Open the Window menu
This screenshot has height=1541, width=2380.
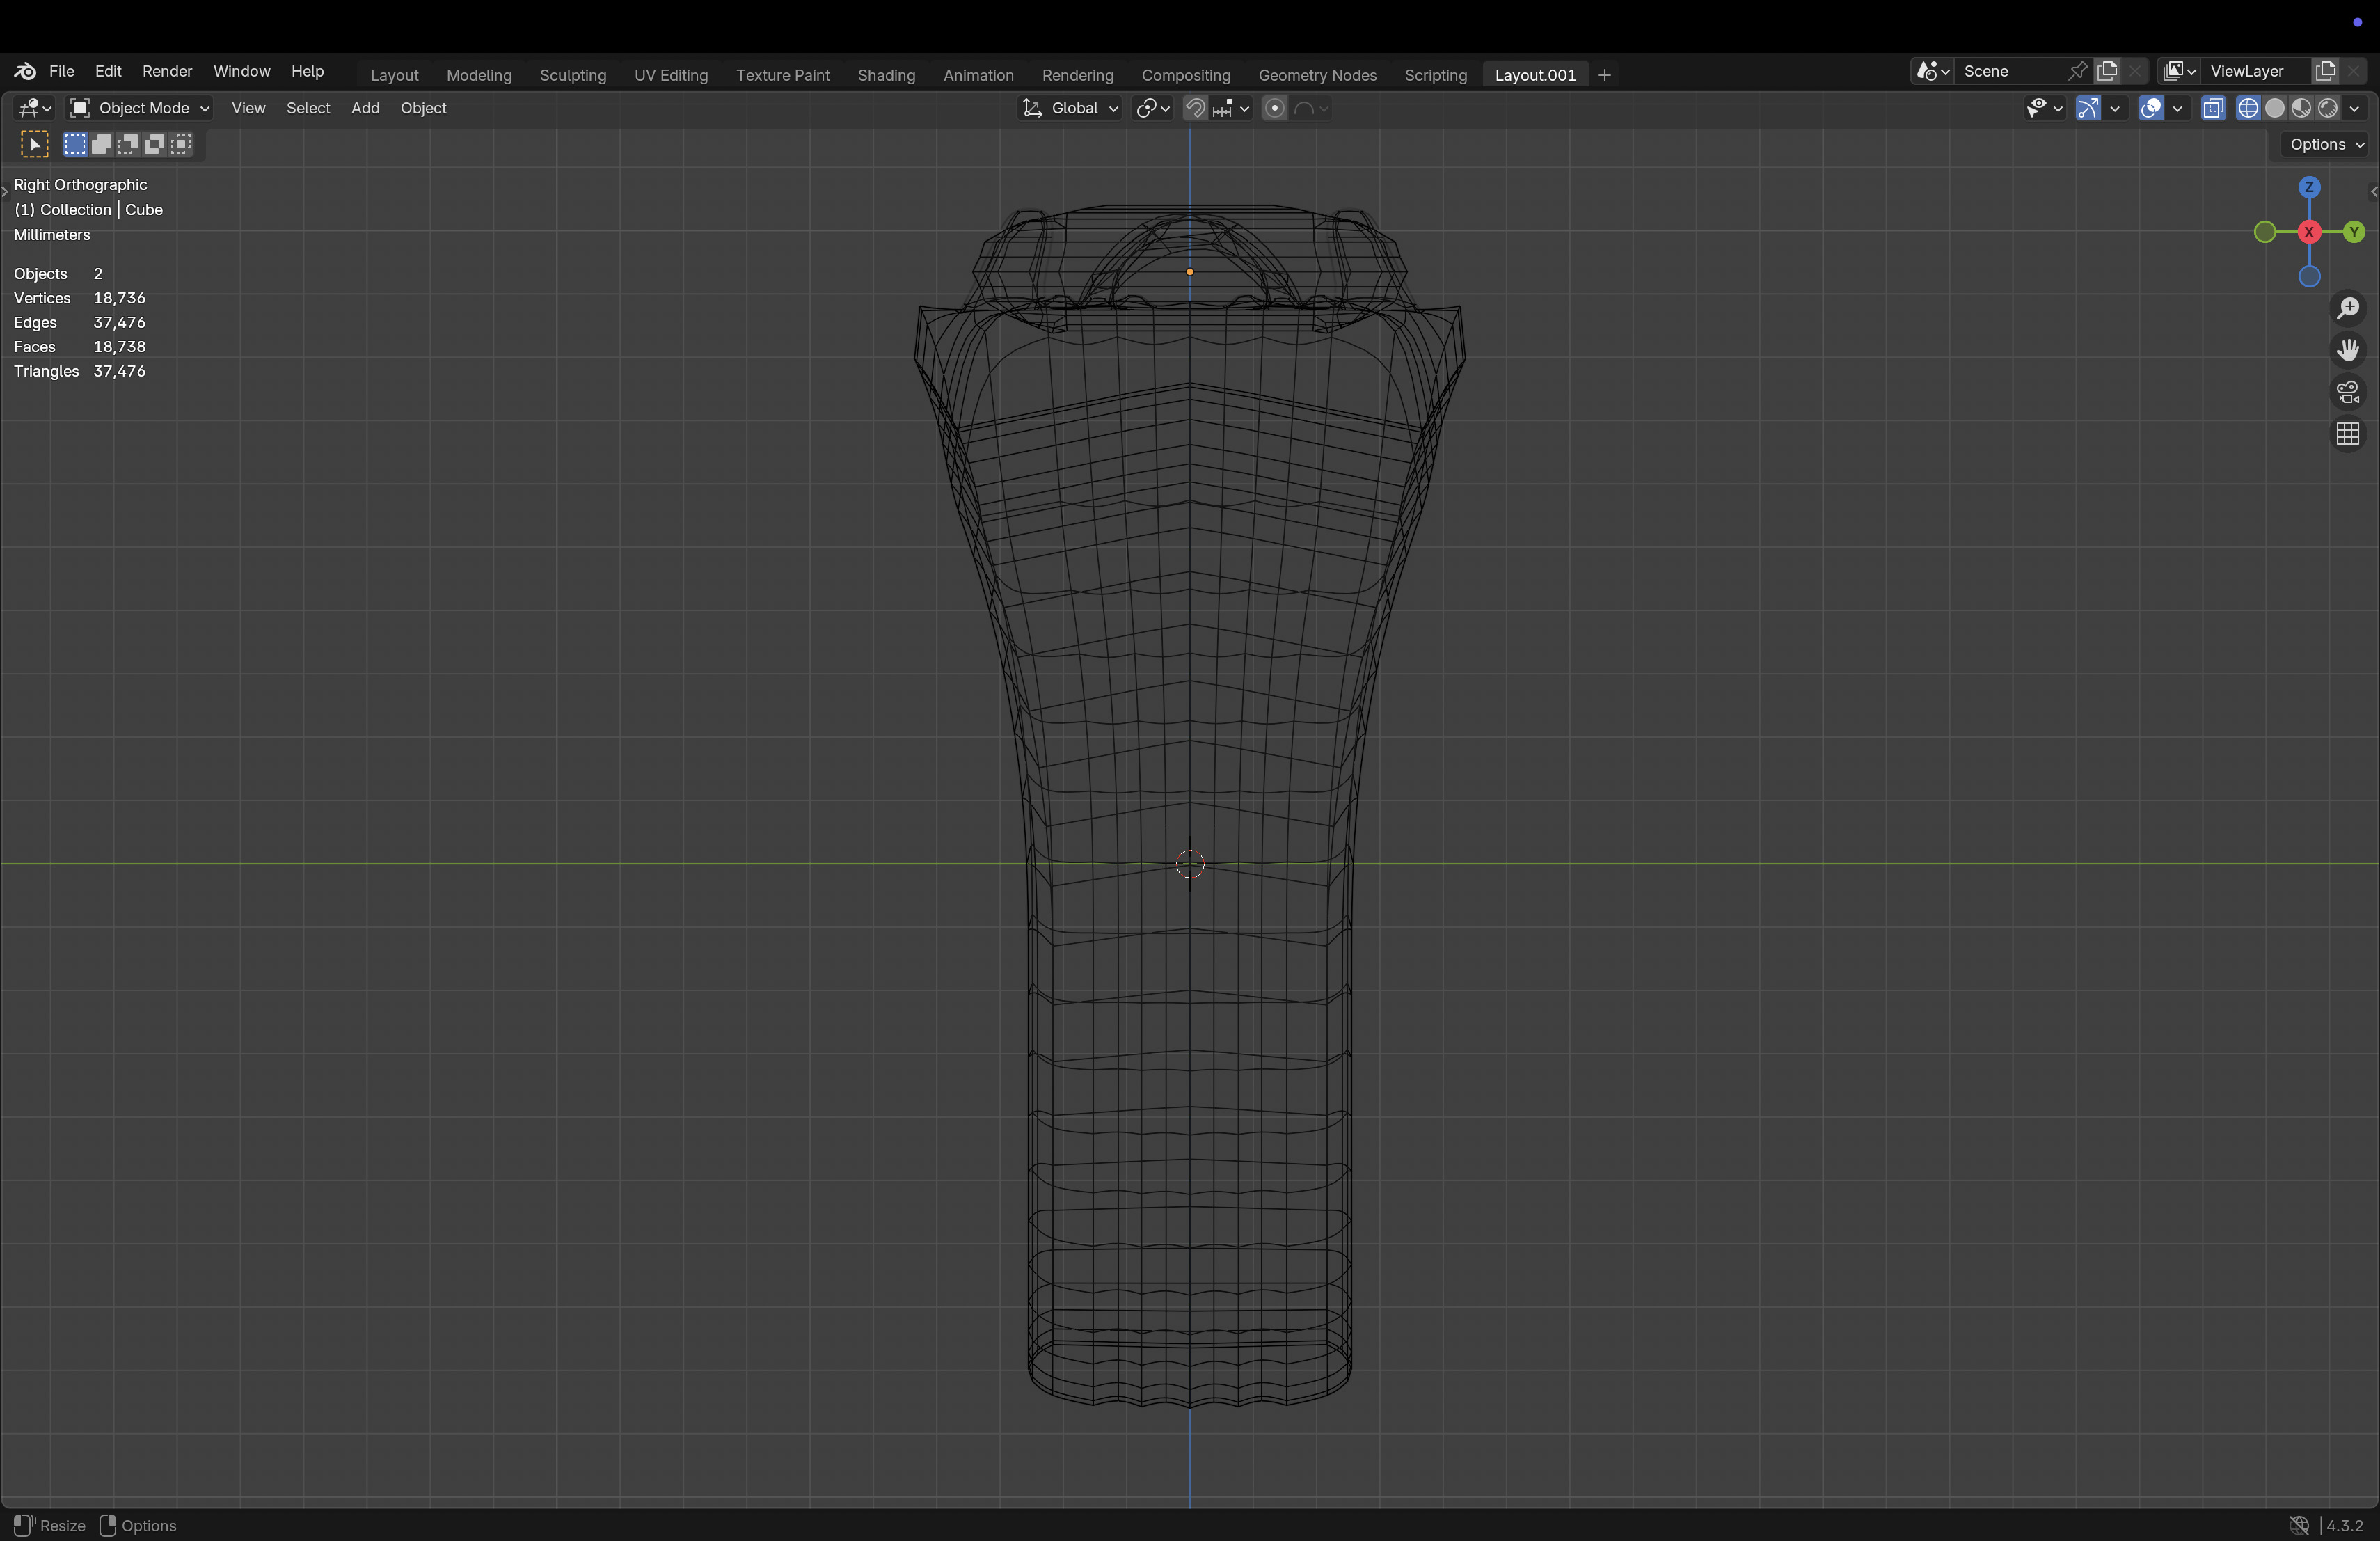242,71
